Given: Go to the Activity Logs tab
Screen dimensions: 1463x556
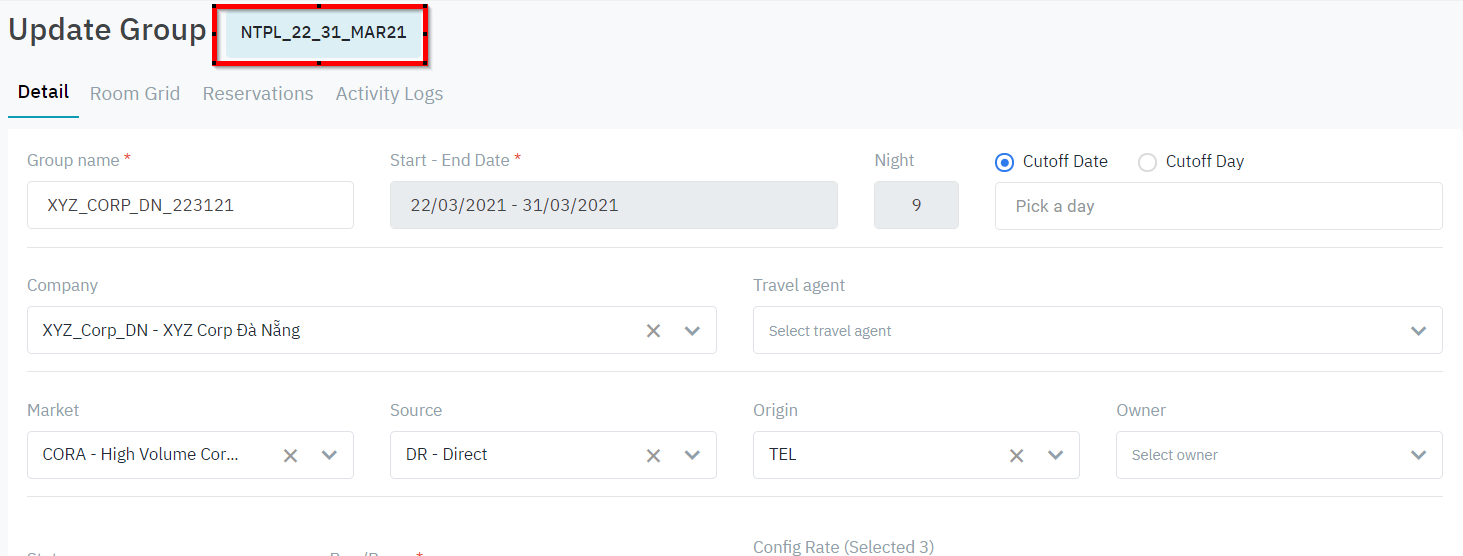Looking at the screenshot, I should click(x=389, y=94).
